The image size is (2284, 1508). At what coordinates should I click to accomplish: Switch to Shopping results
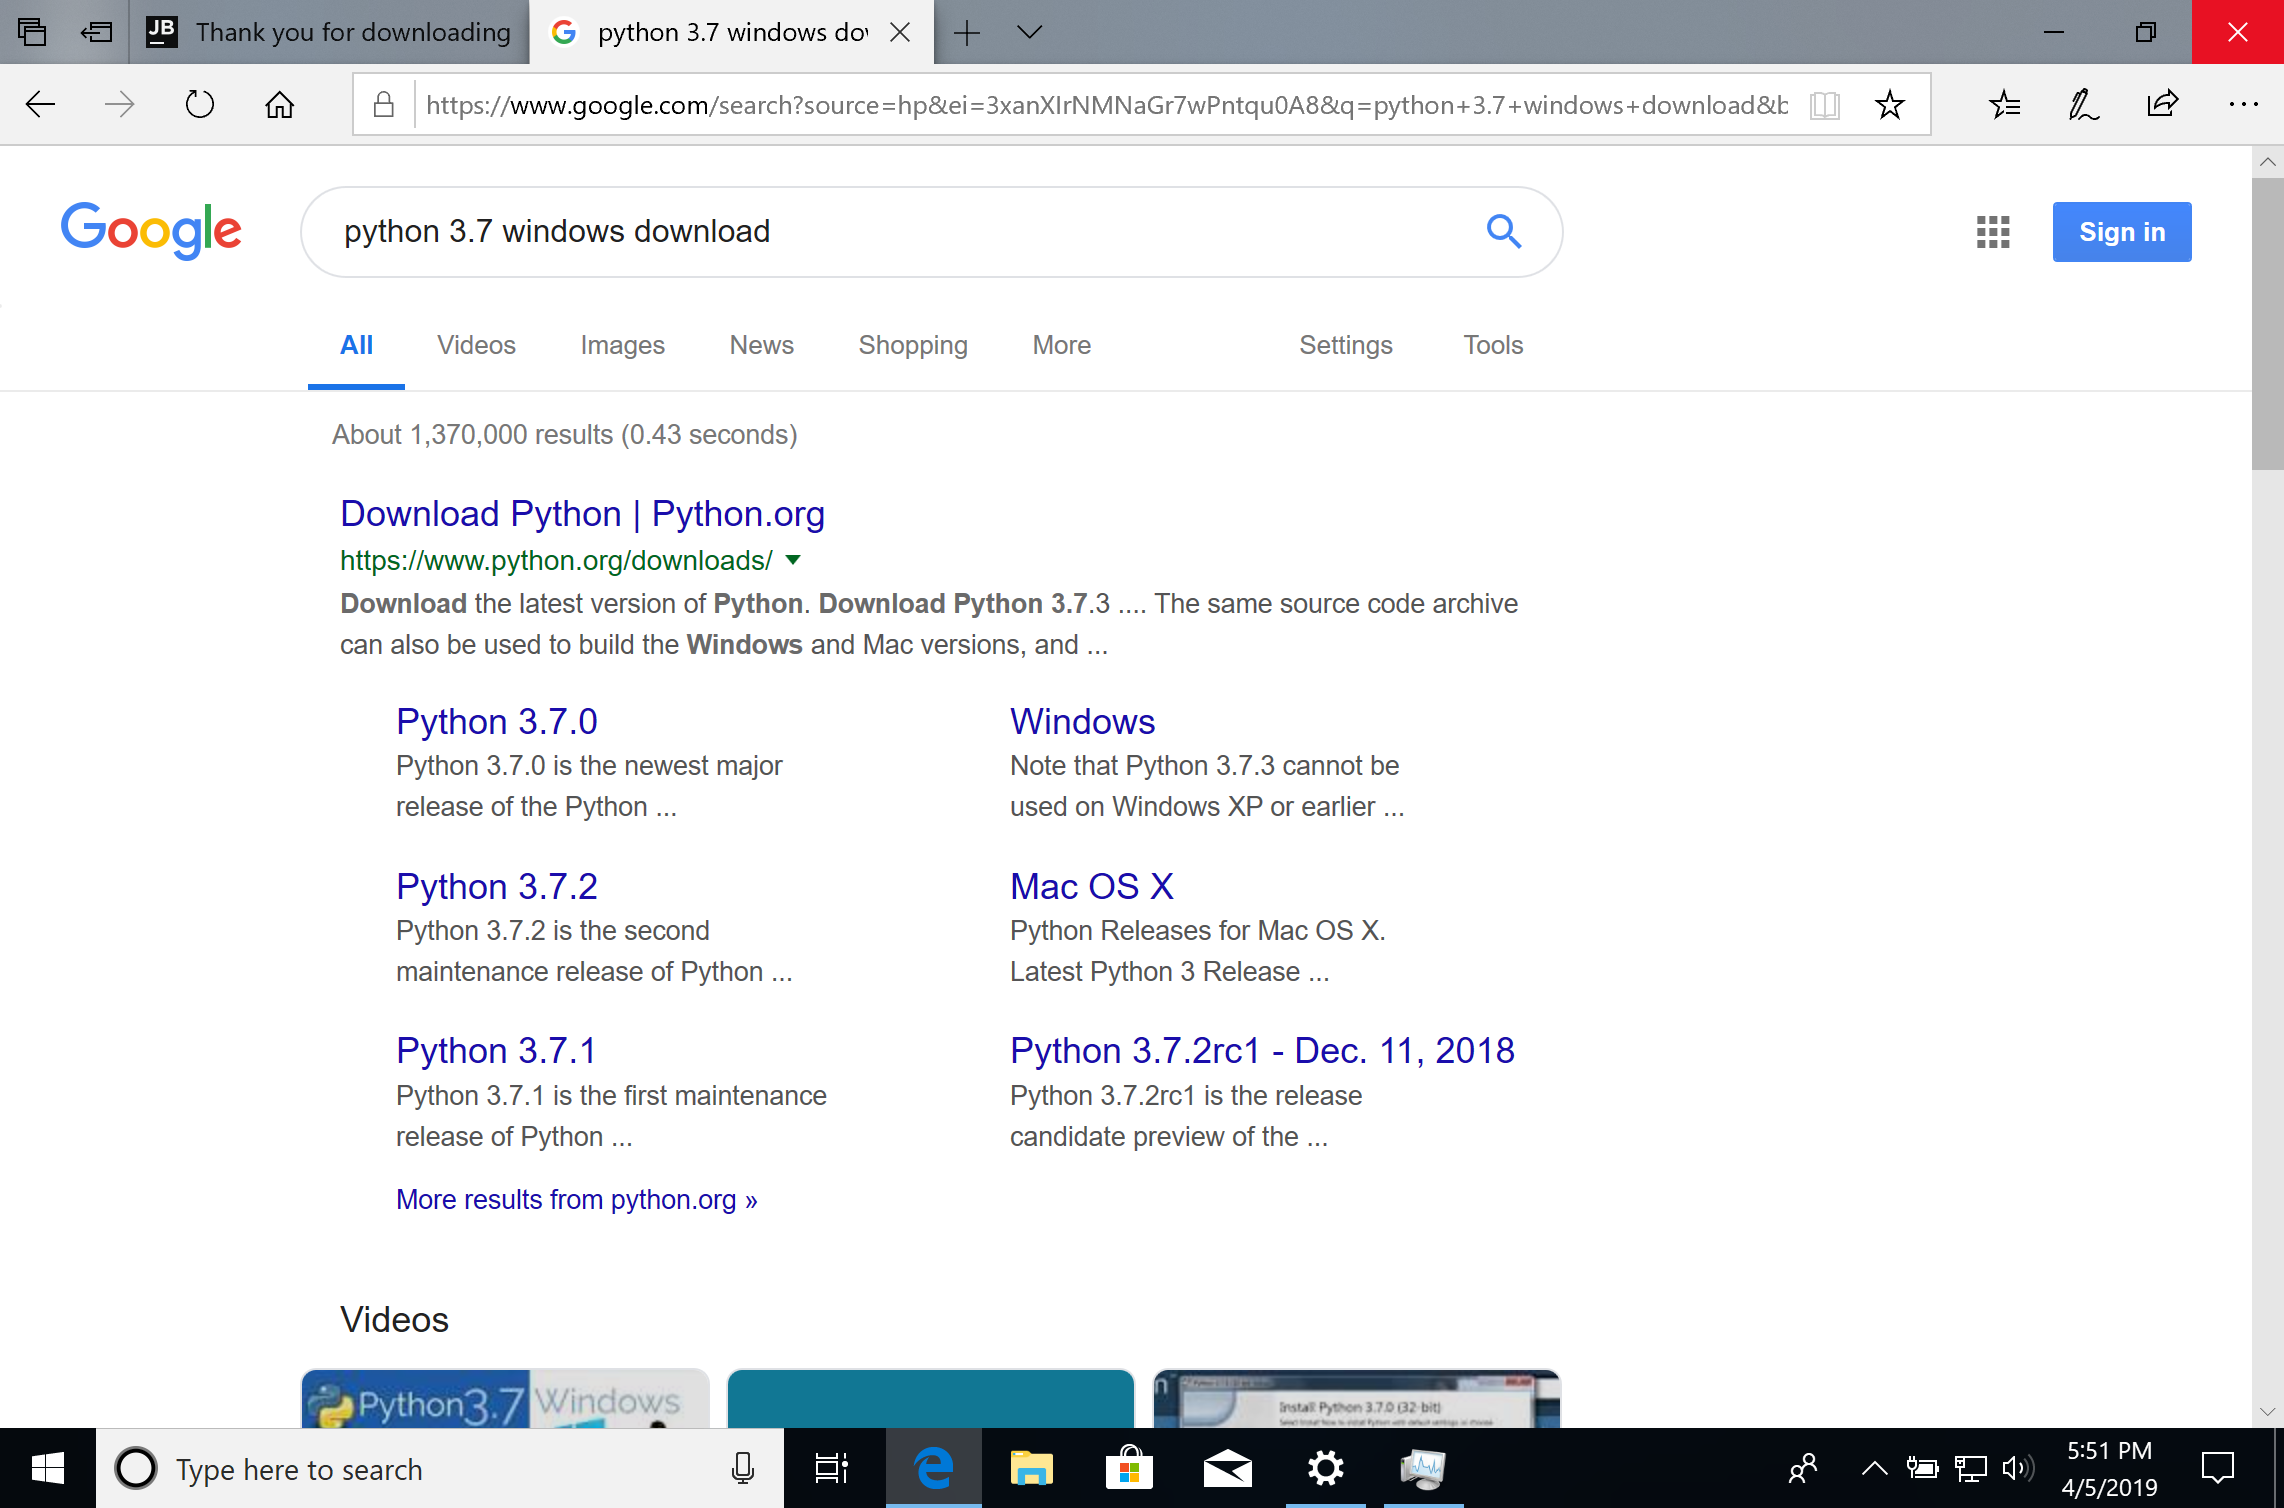(913, 345)
